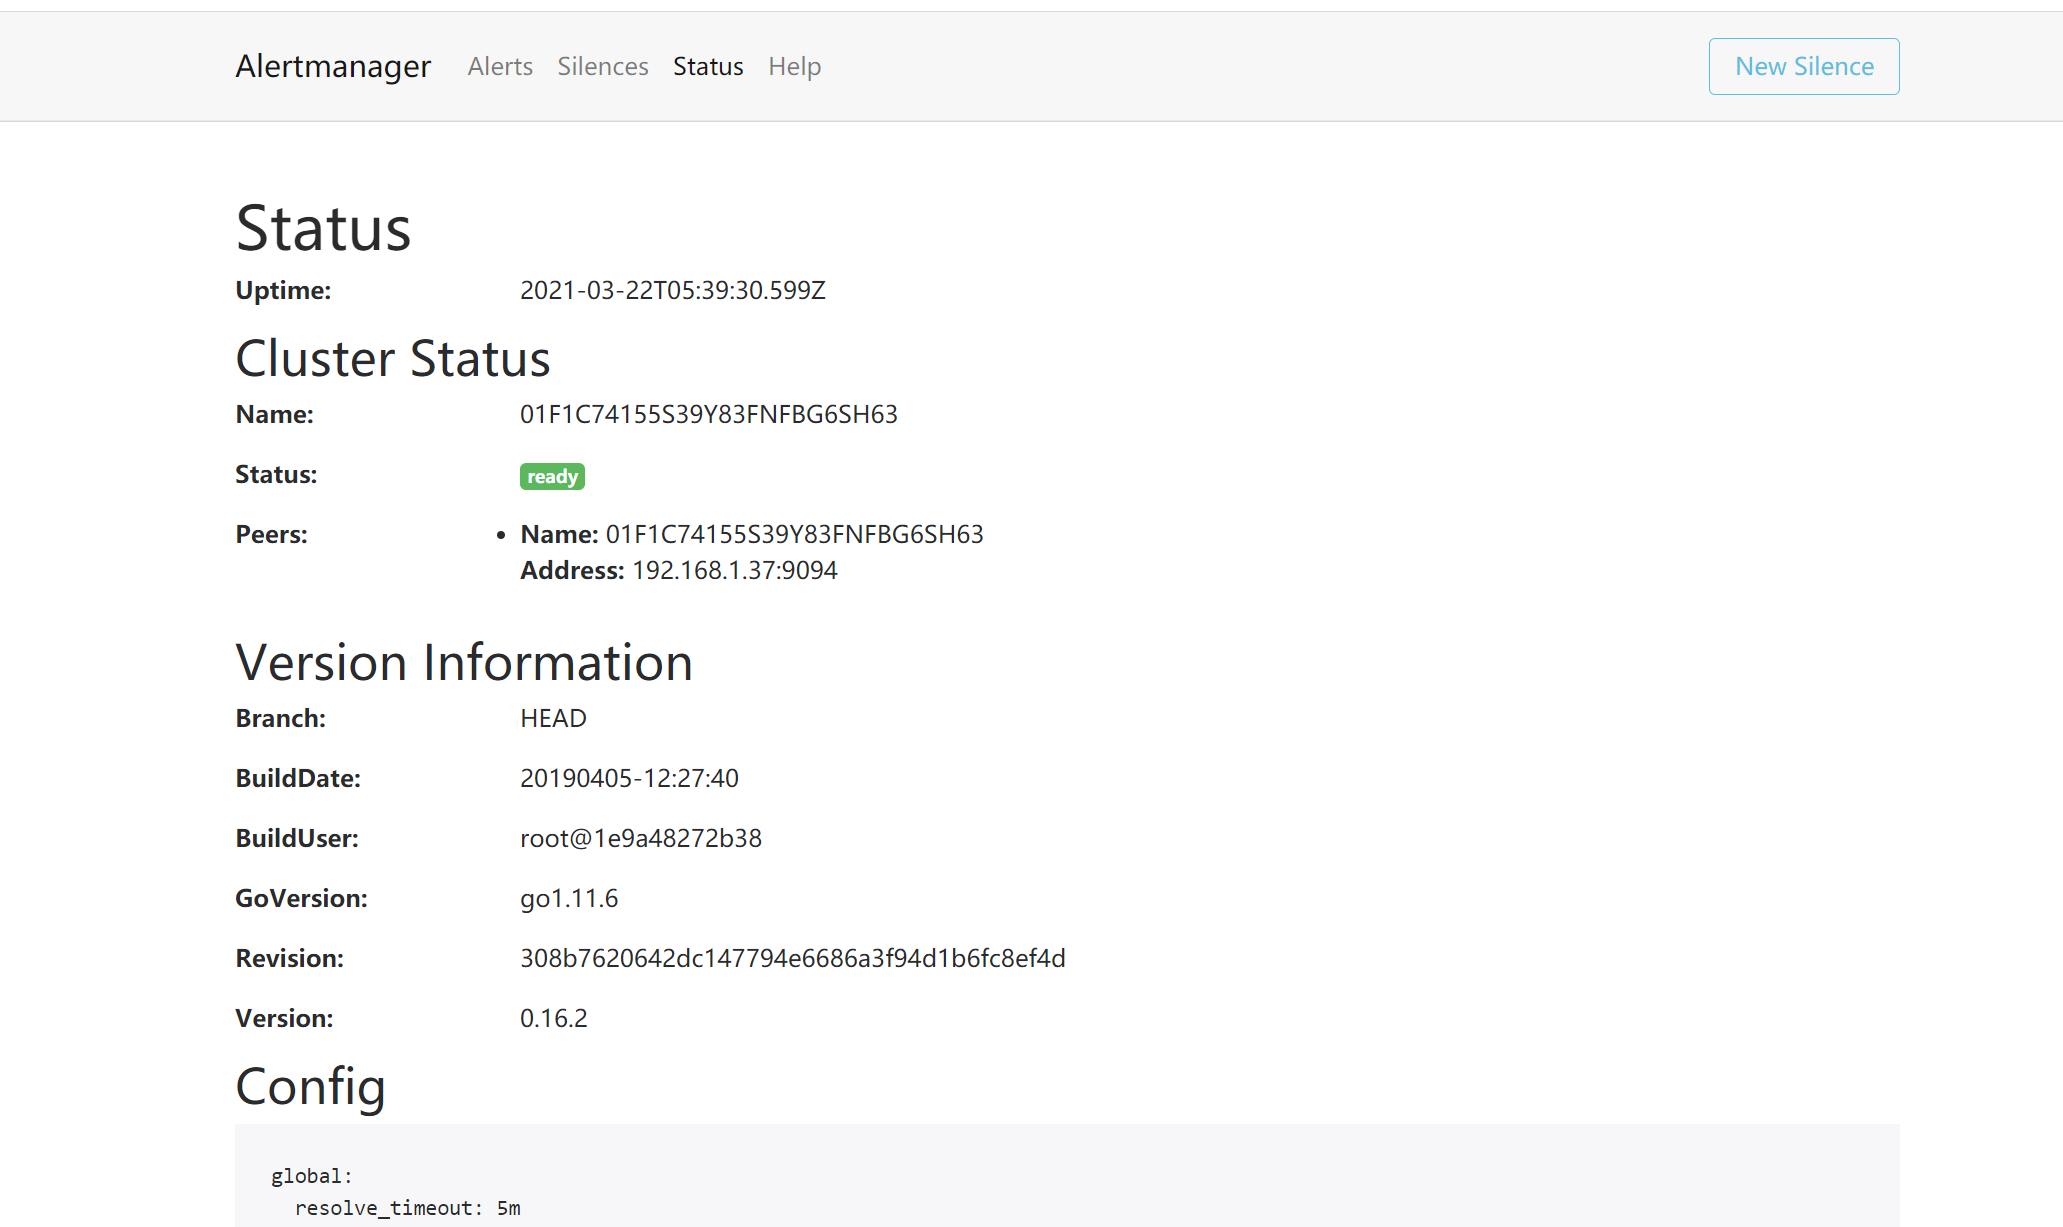Select uptime value 2021-03-22T05:39:30.599Z
This screenshot has width=2063, height=1227.
coord(673,290)
